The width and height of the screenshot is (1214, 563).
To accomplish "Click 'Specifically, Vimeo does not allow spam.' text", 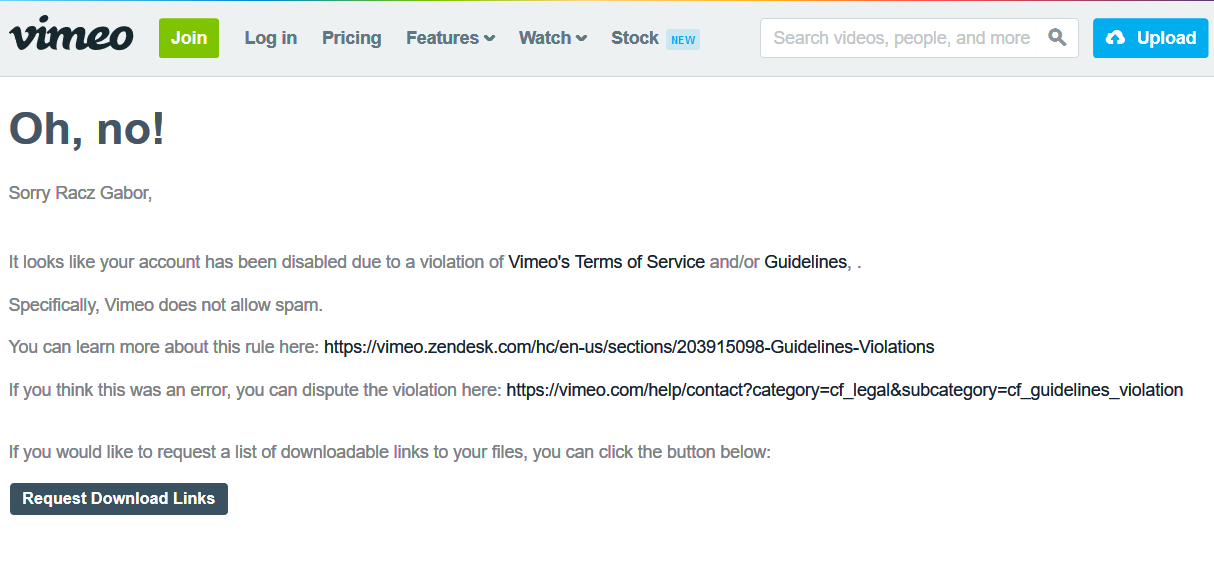I will click(166, 305).
